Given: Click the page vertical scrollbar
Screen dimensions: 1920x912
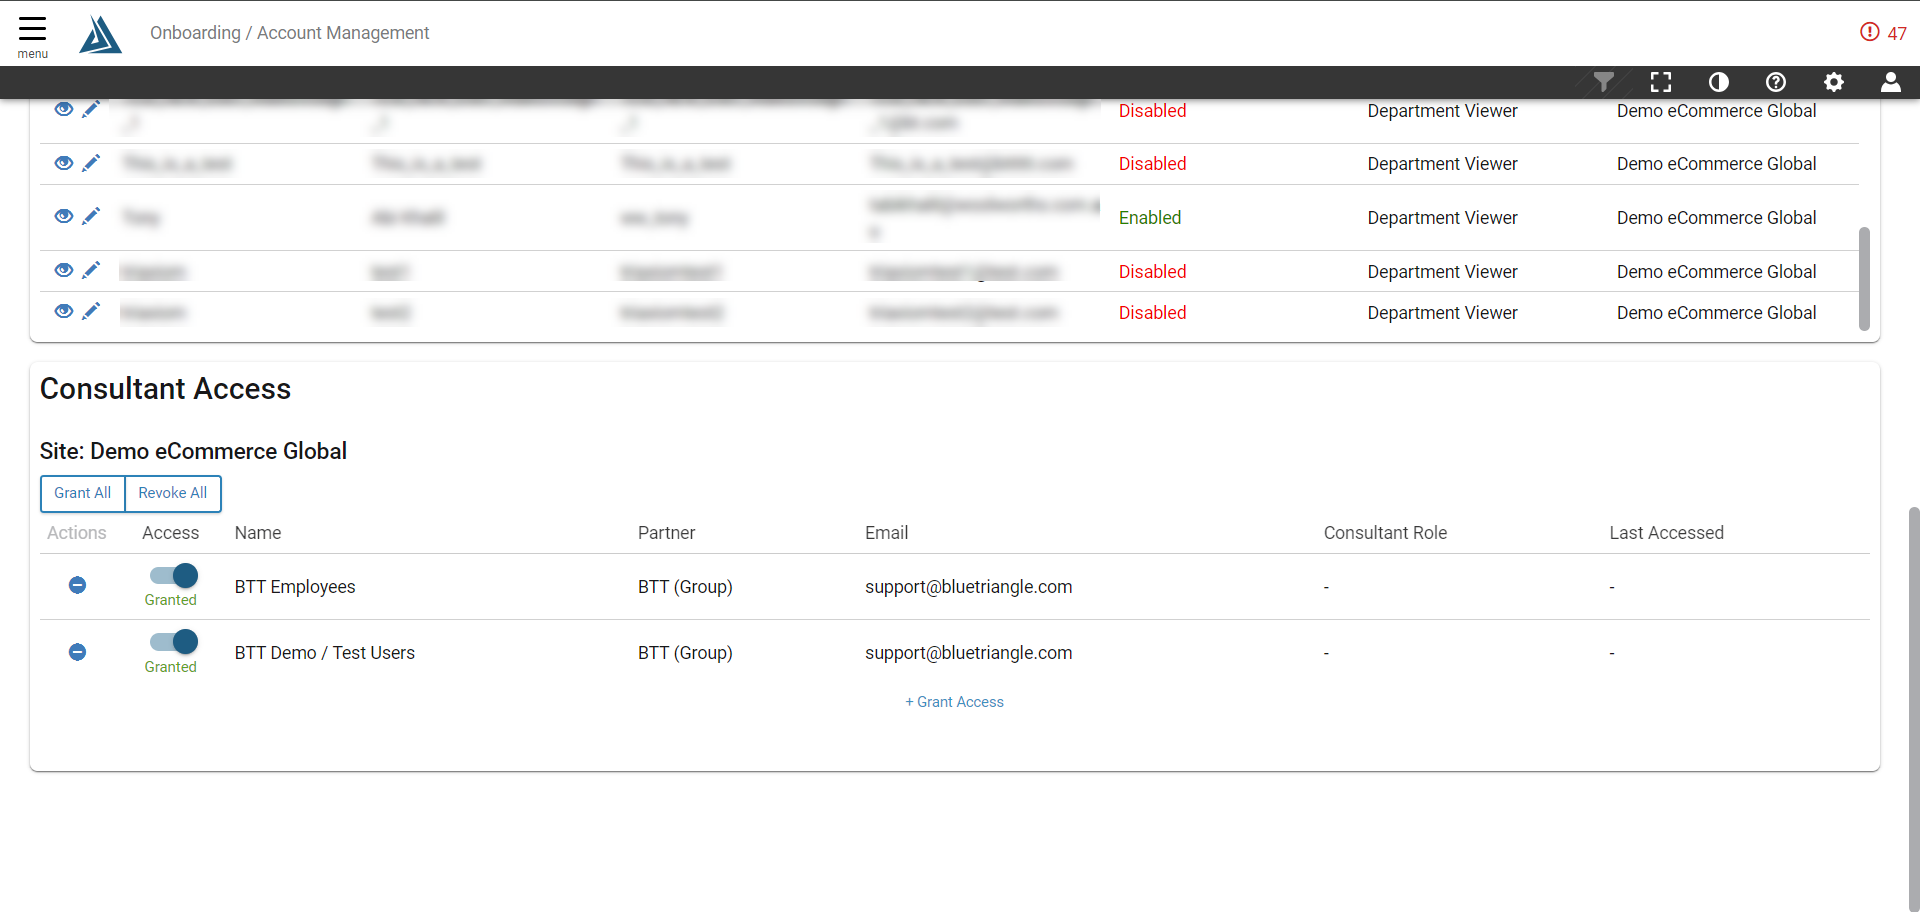Looking at the screenshot, I should [x=1914, y=708].
